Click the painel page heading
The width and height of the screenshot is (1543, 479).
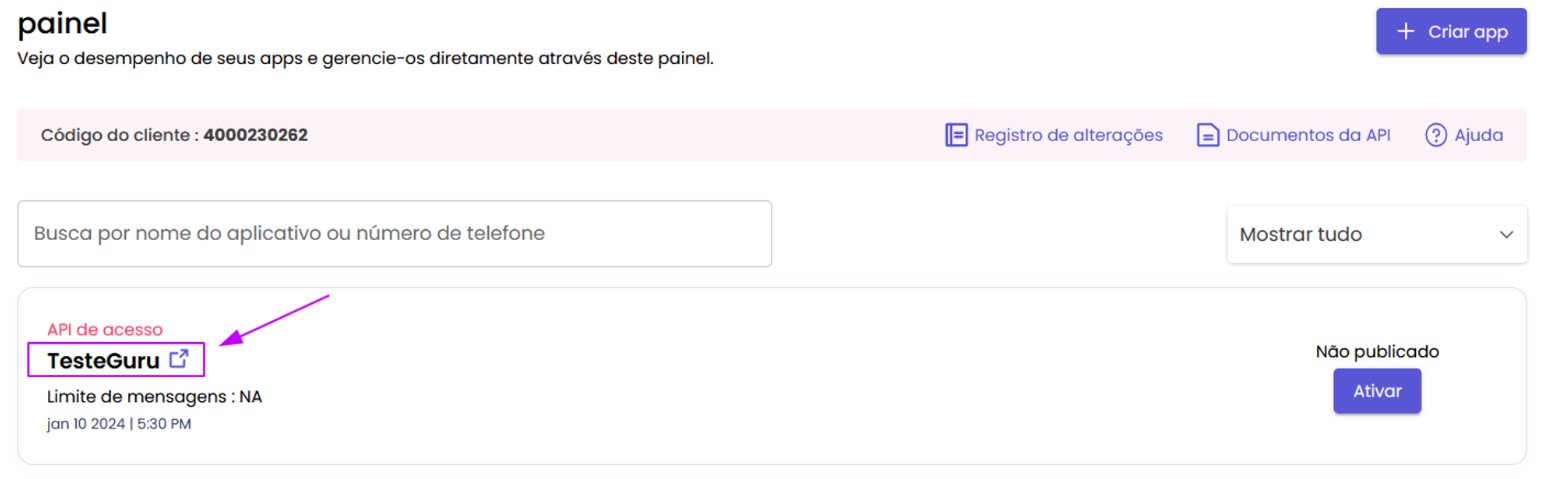tap(62, 22)
